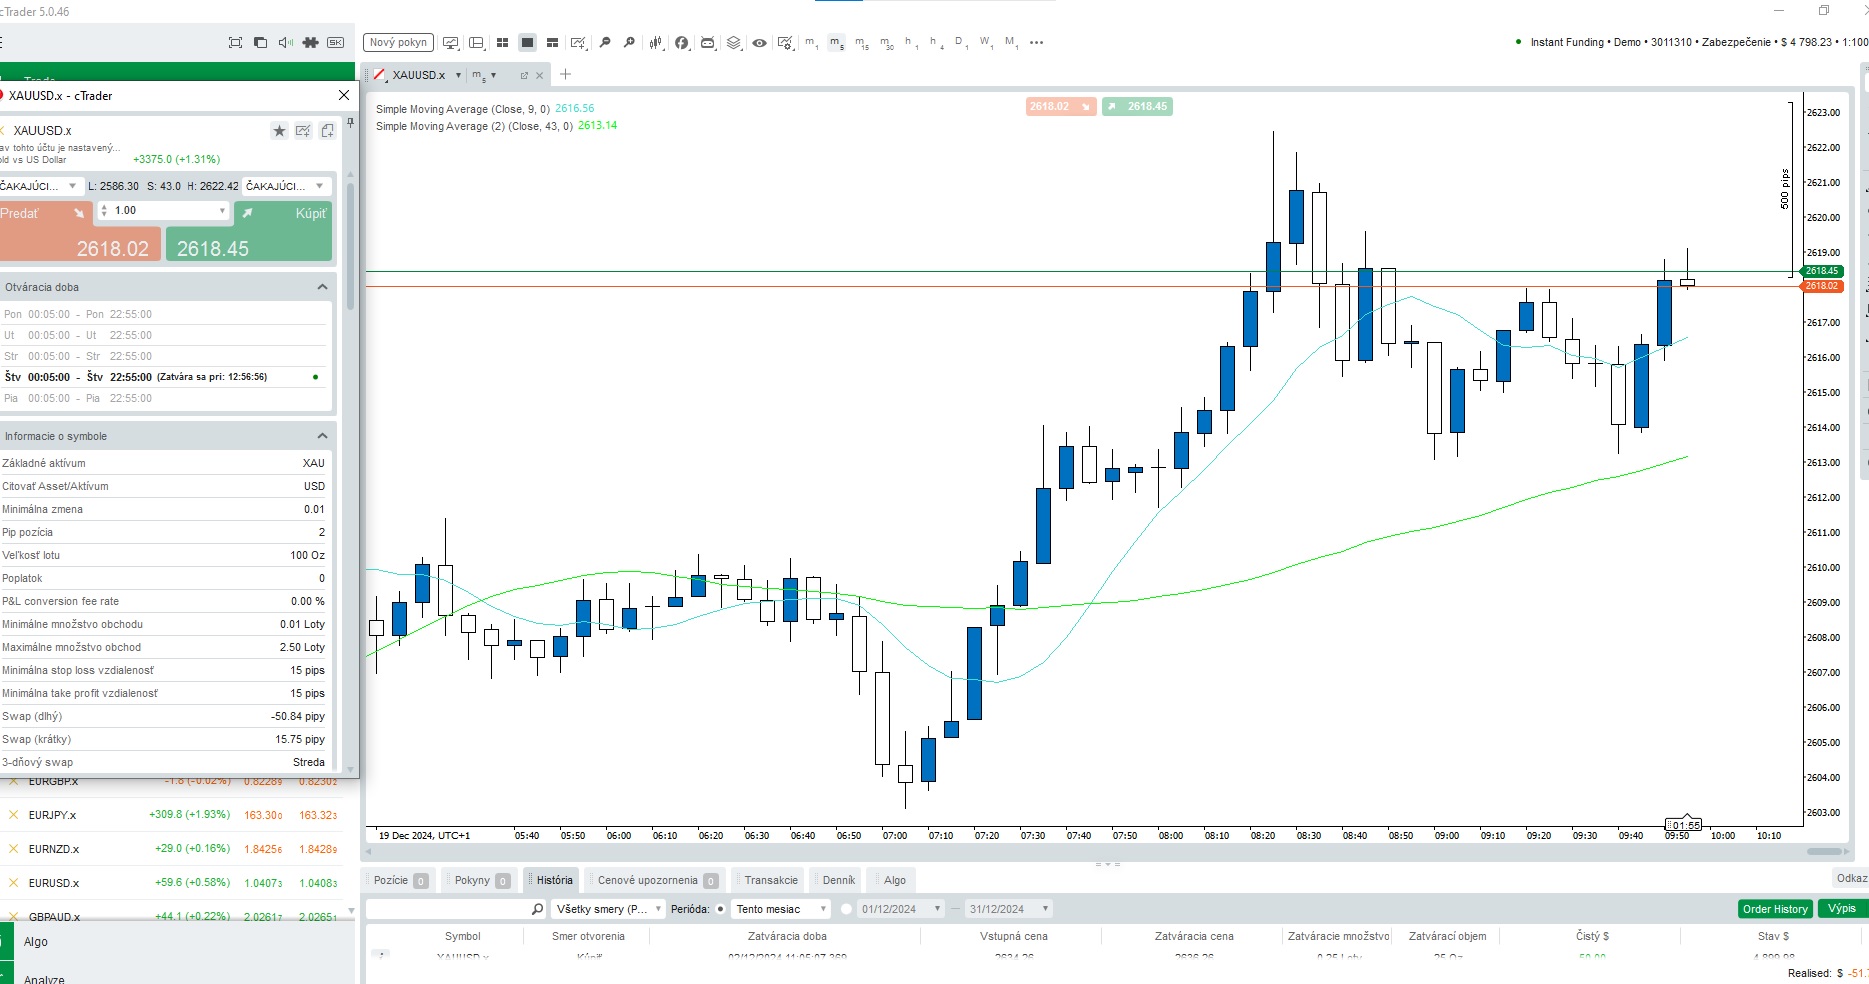Switch to the Transakcie tab
The width and height of the screenshot is (1869, 984).
[770, 880]
